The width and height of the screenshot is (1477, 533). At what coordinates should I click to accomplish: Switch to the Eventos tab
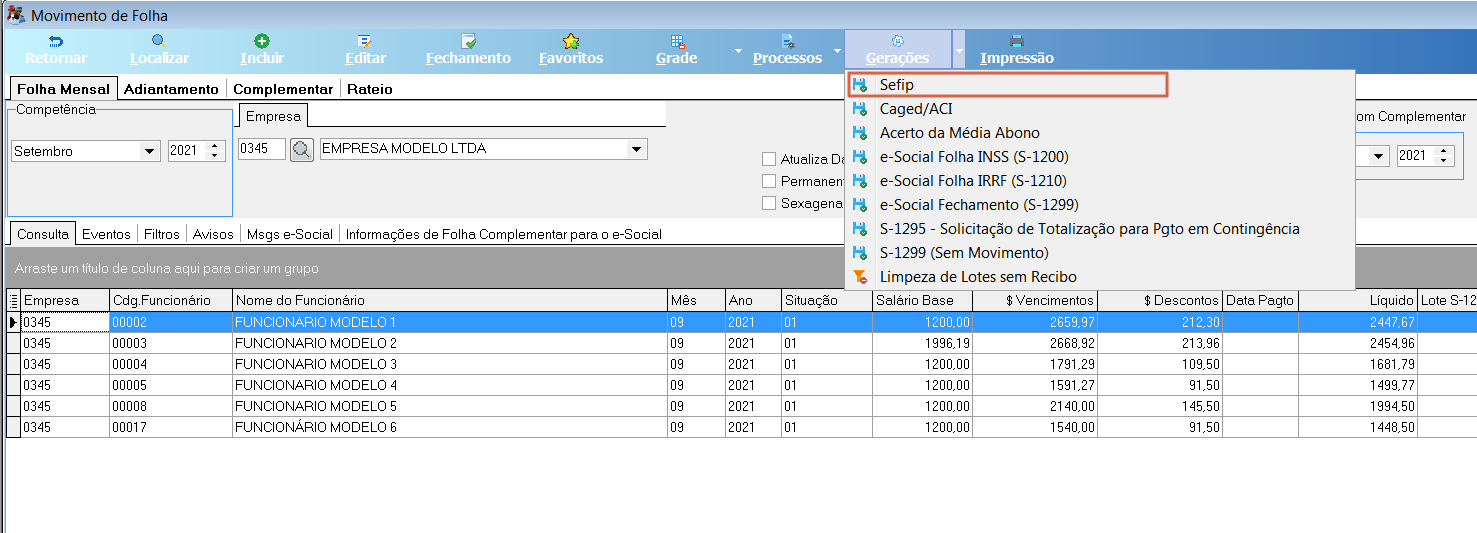[x=106, y=234]
